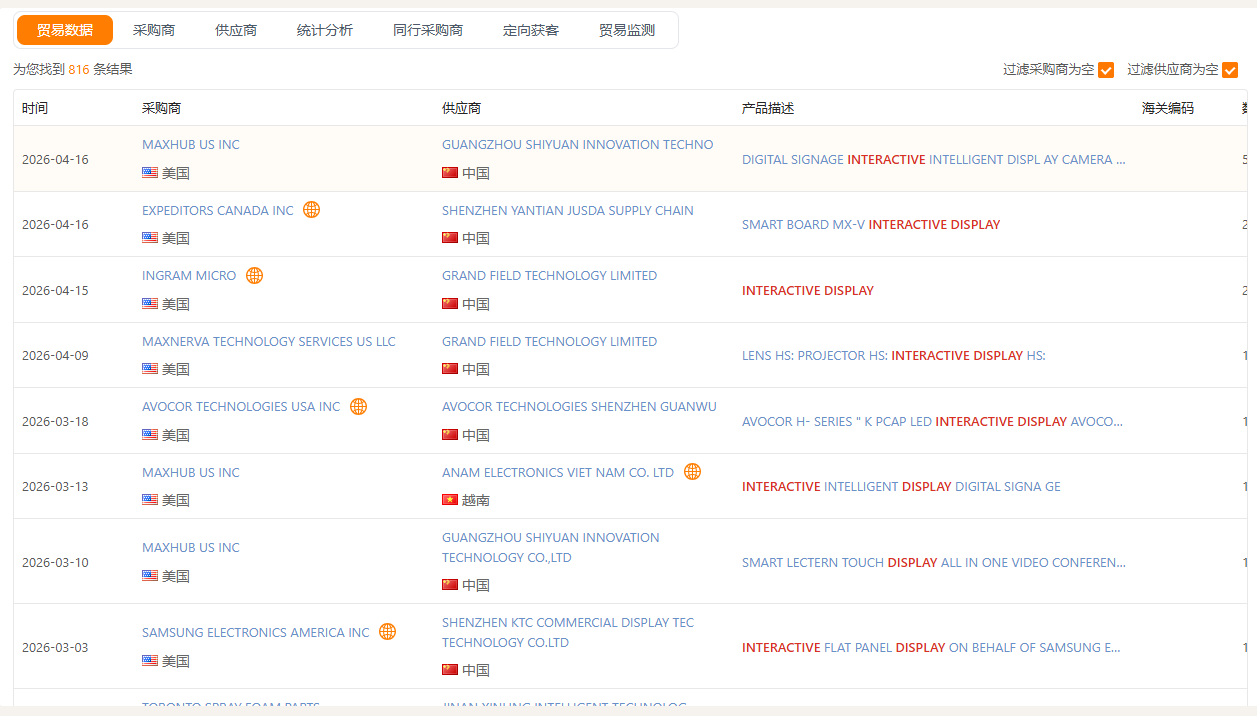This screenshot has width=1257, height=716.
Task: Click date 2026-03-10
Action: point(55,563)
